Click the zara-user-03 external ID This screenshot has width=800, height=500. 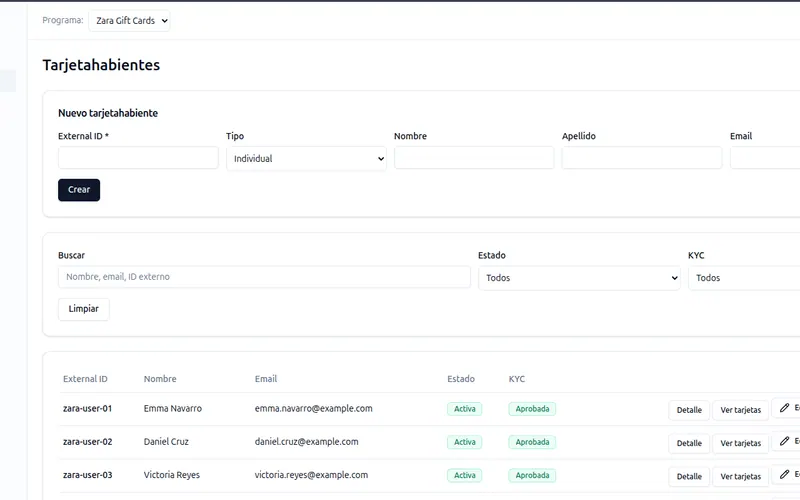[87, 475]
